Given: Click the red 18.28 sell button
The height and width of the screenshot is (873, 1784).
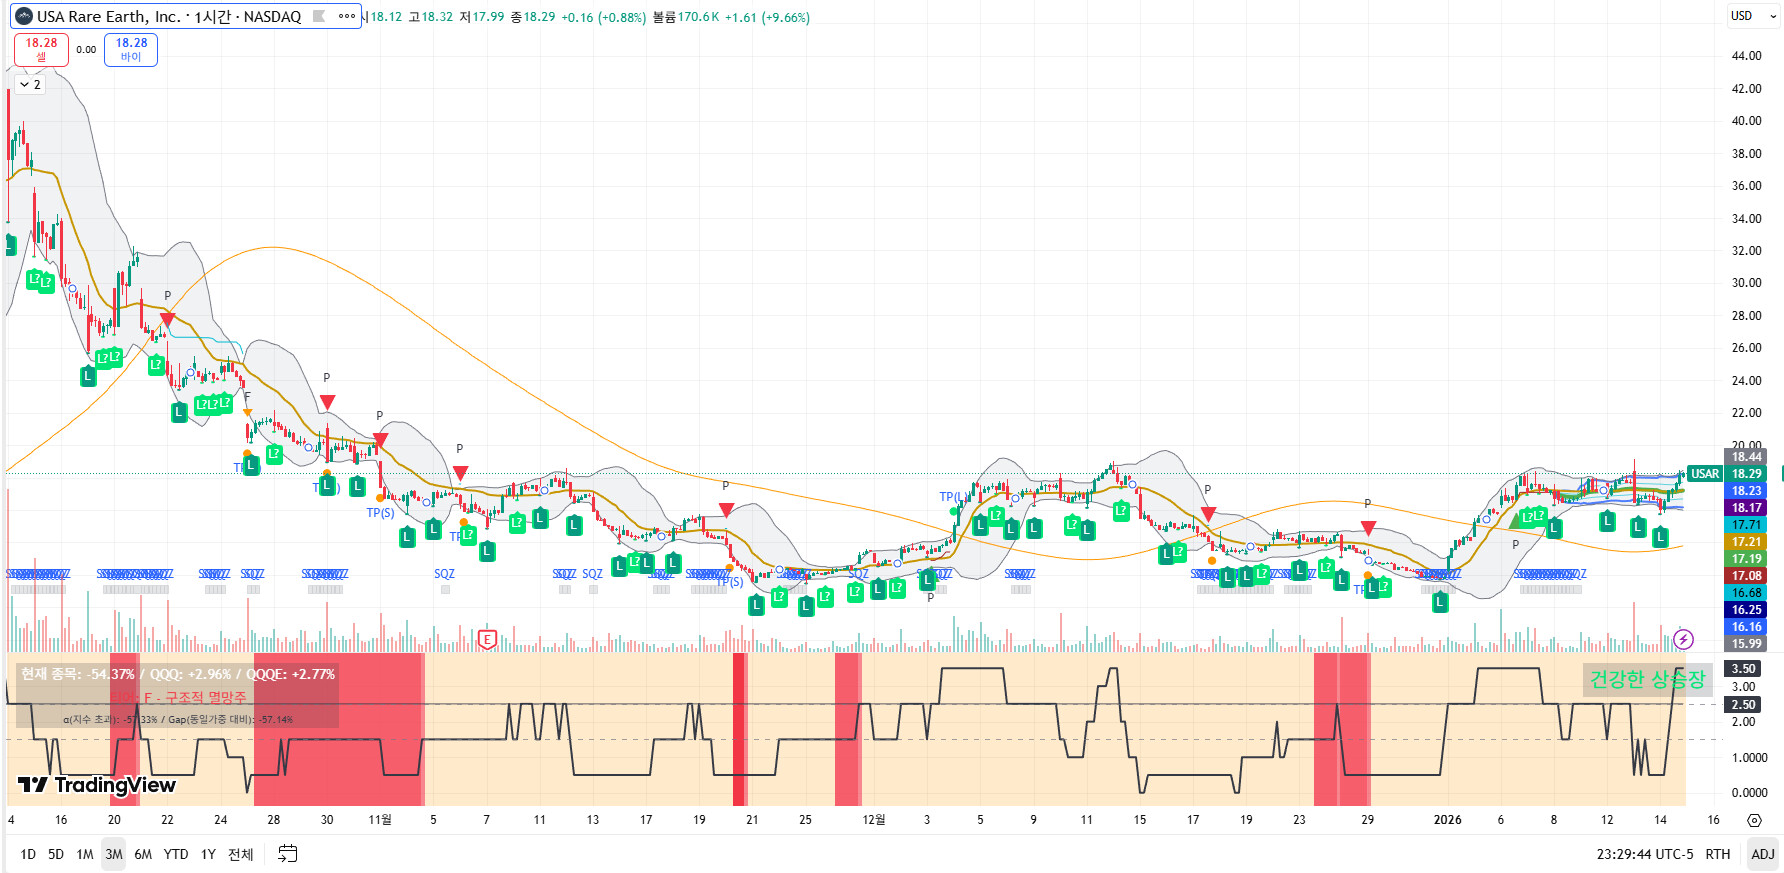Looking at the screenshot, I should point(41,49).
